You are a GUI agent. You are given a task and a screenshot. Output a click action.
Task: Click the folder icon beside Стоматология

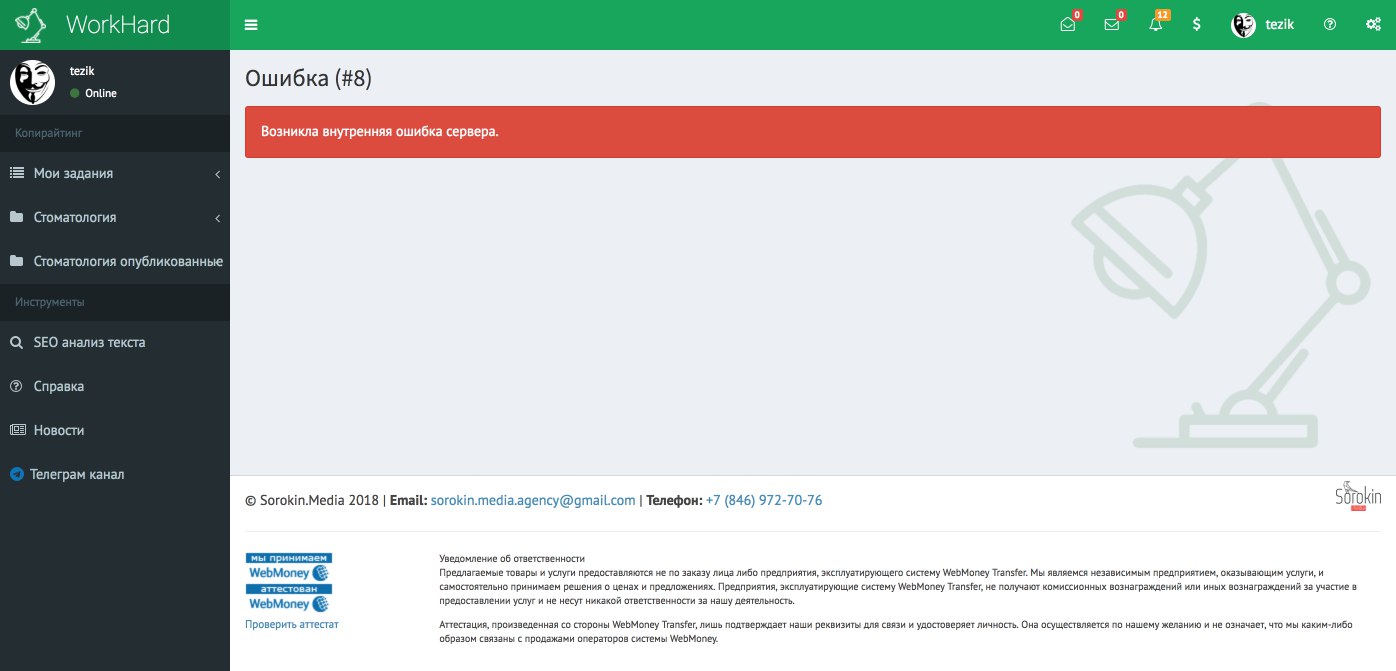(17, 217)
